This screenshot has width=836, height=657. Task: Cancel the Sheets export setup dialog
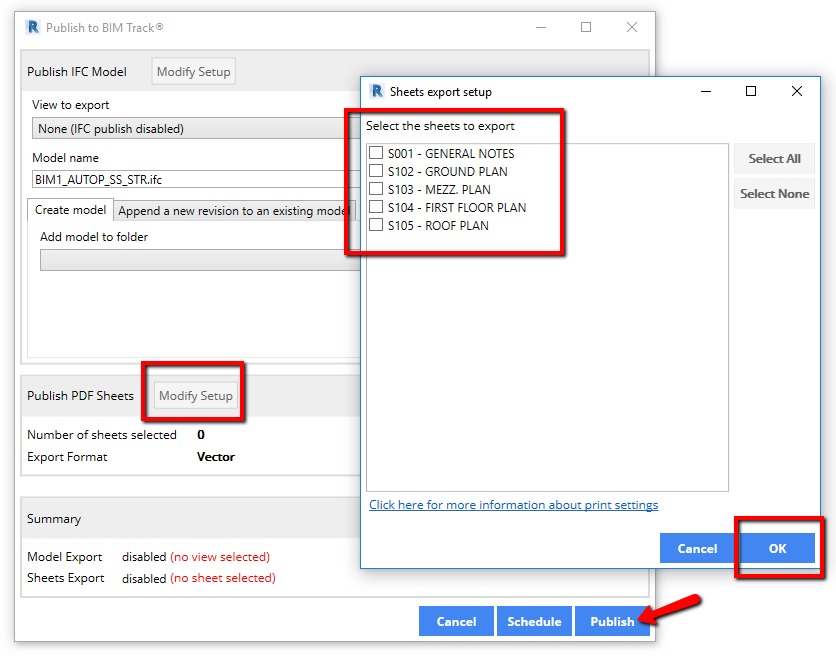(x=697, y=548)
